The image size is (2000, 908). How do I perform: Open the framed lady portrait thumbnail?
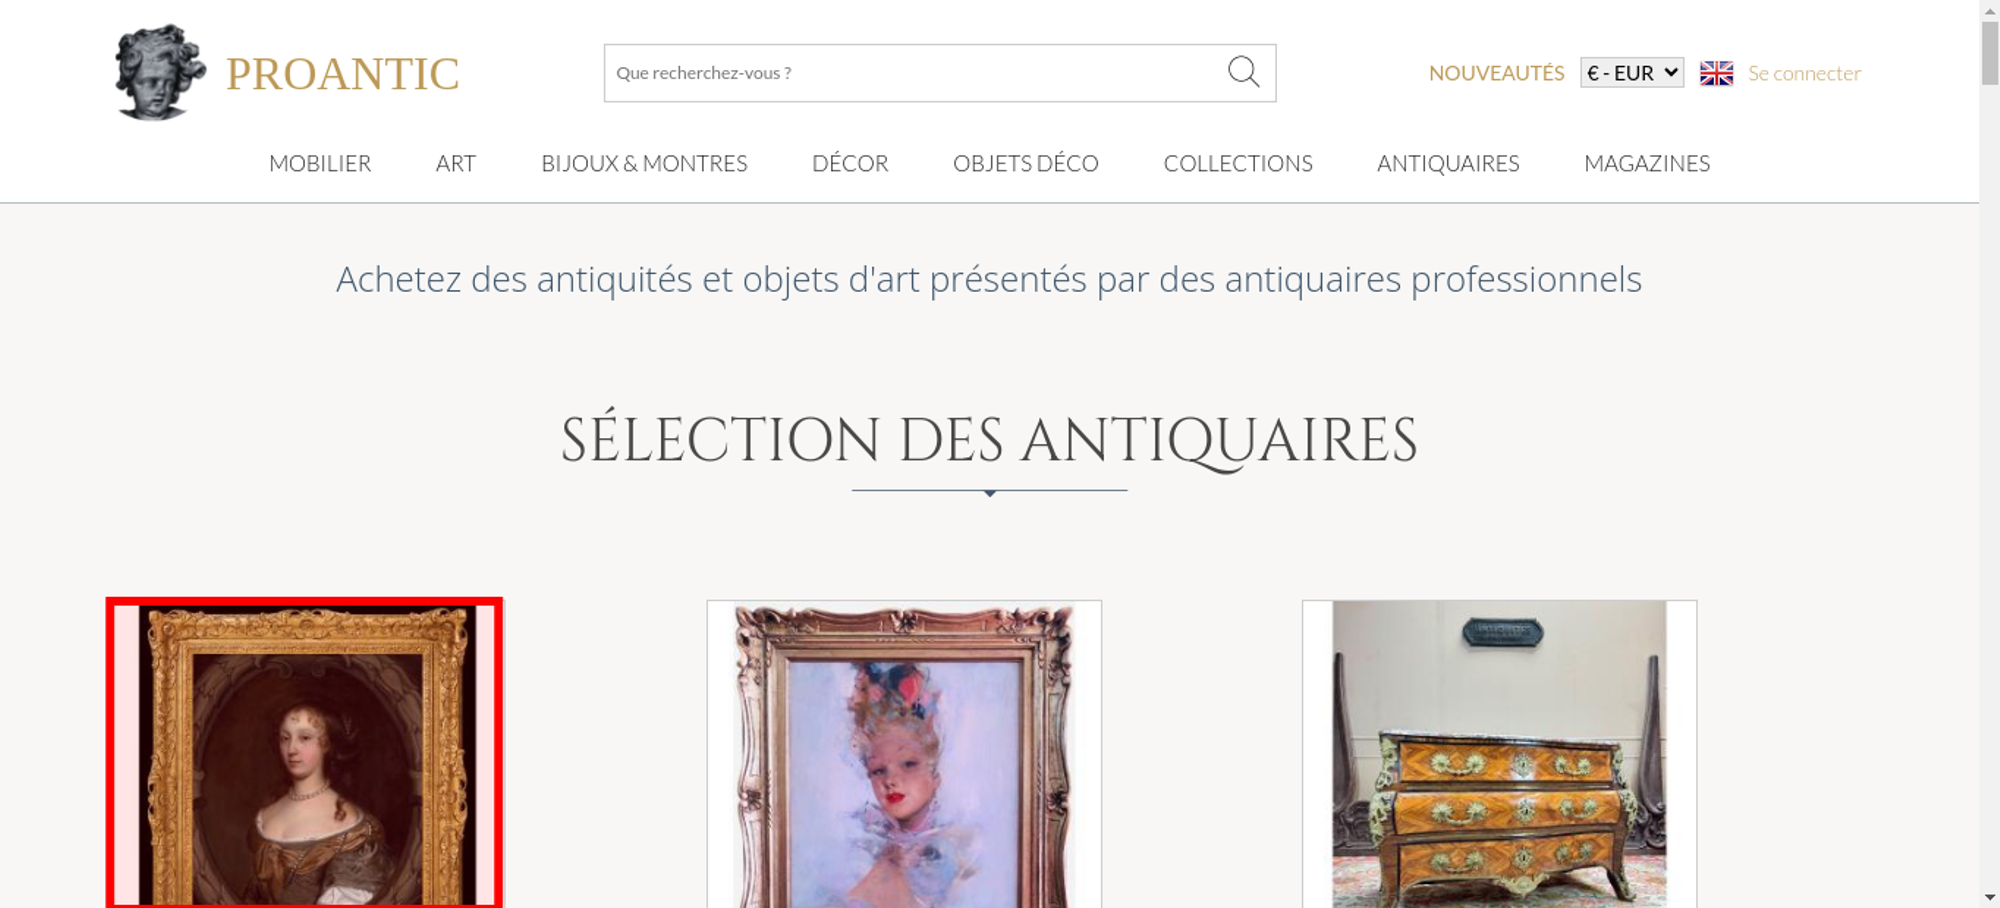pos(305,753)
